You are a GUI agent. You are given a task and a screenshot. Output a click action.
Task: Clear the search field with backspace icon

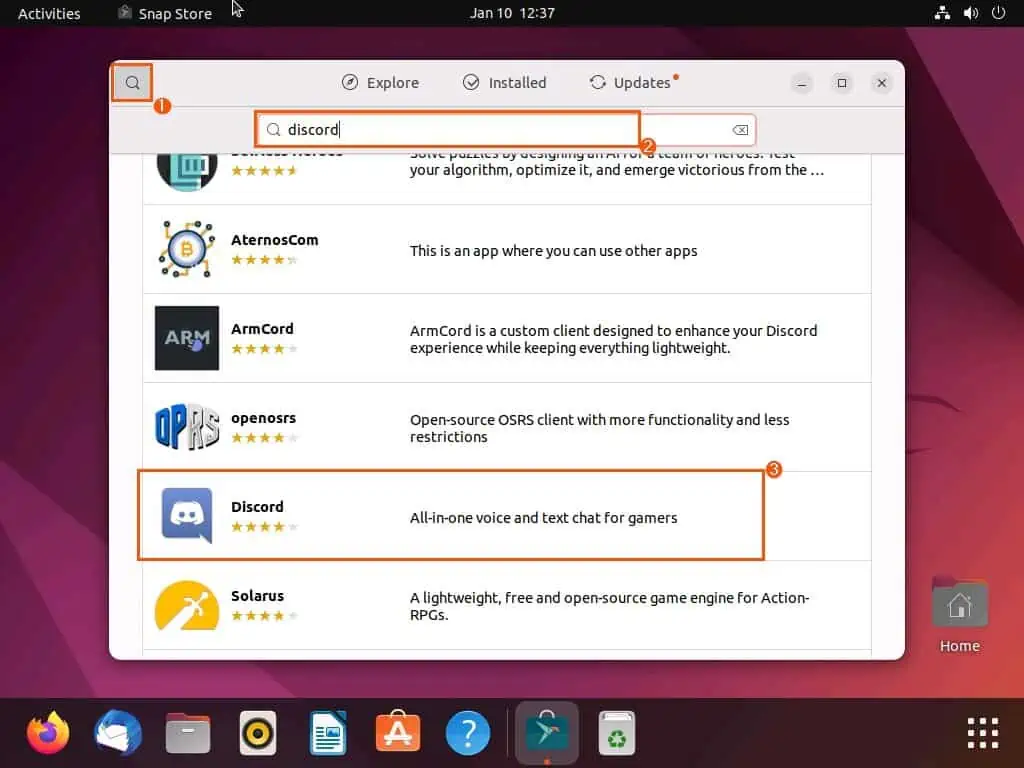[740, 130]
